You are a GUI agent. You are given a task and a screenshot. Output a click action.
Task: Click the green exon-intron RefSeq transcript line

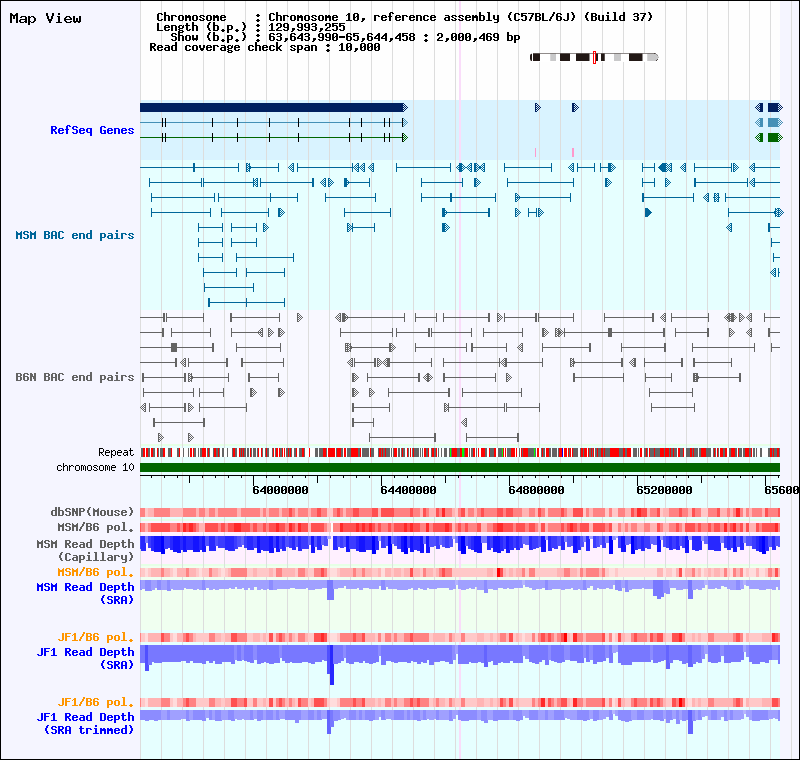[274, 137]
